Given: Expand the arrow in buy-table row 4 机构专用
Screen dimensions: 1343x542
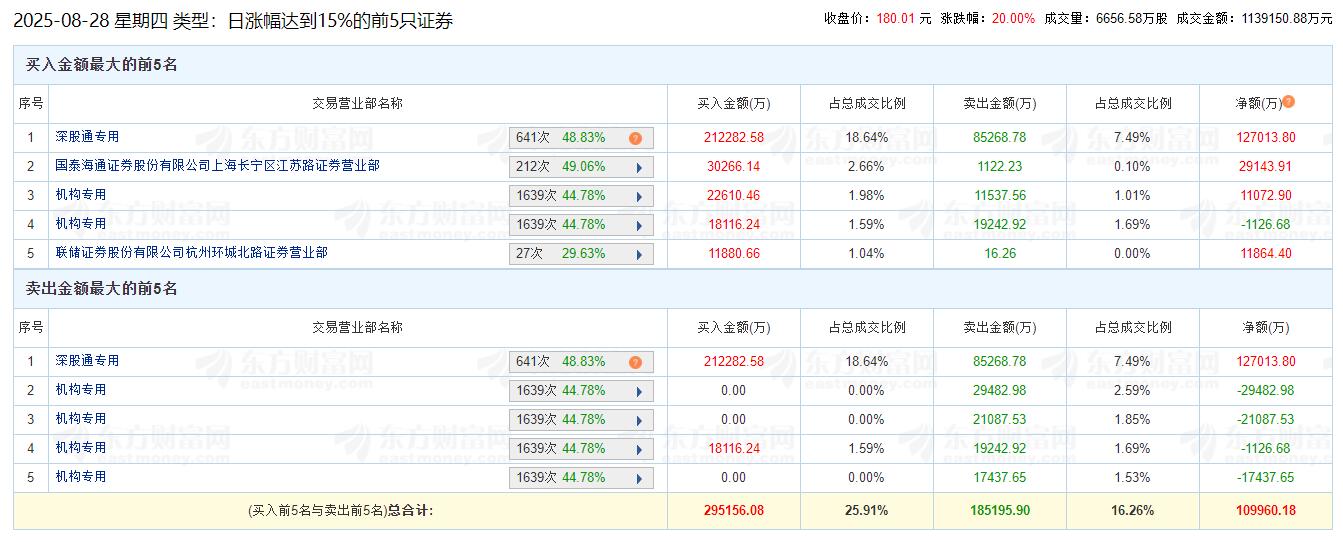Looking at the screenshot, I should click(638, 226).
